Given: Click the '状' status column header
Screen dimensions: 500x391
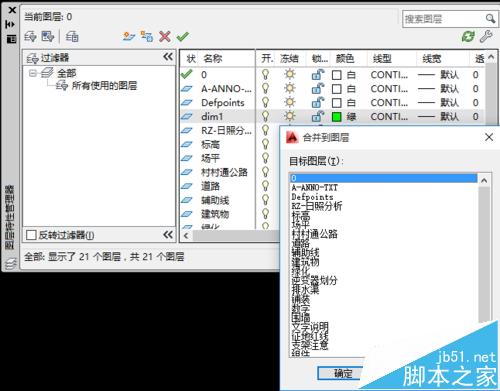Looking at the screenshot, I should tap(191, 59).
